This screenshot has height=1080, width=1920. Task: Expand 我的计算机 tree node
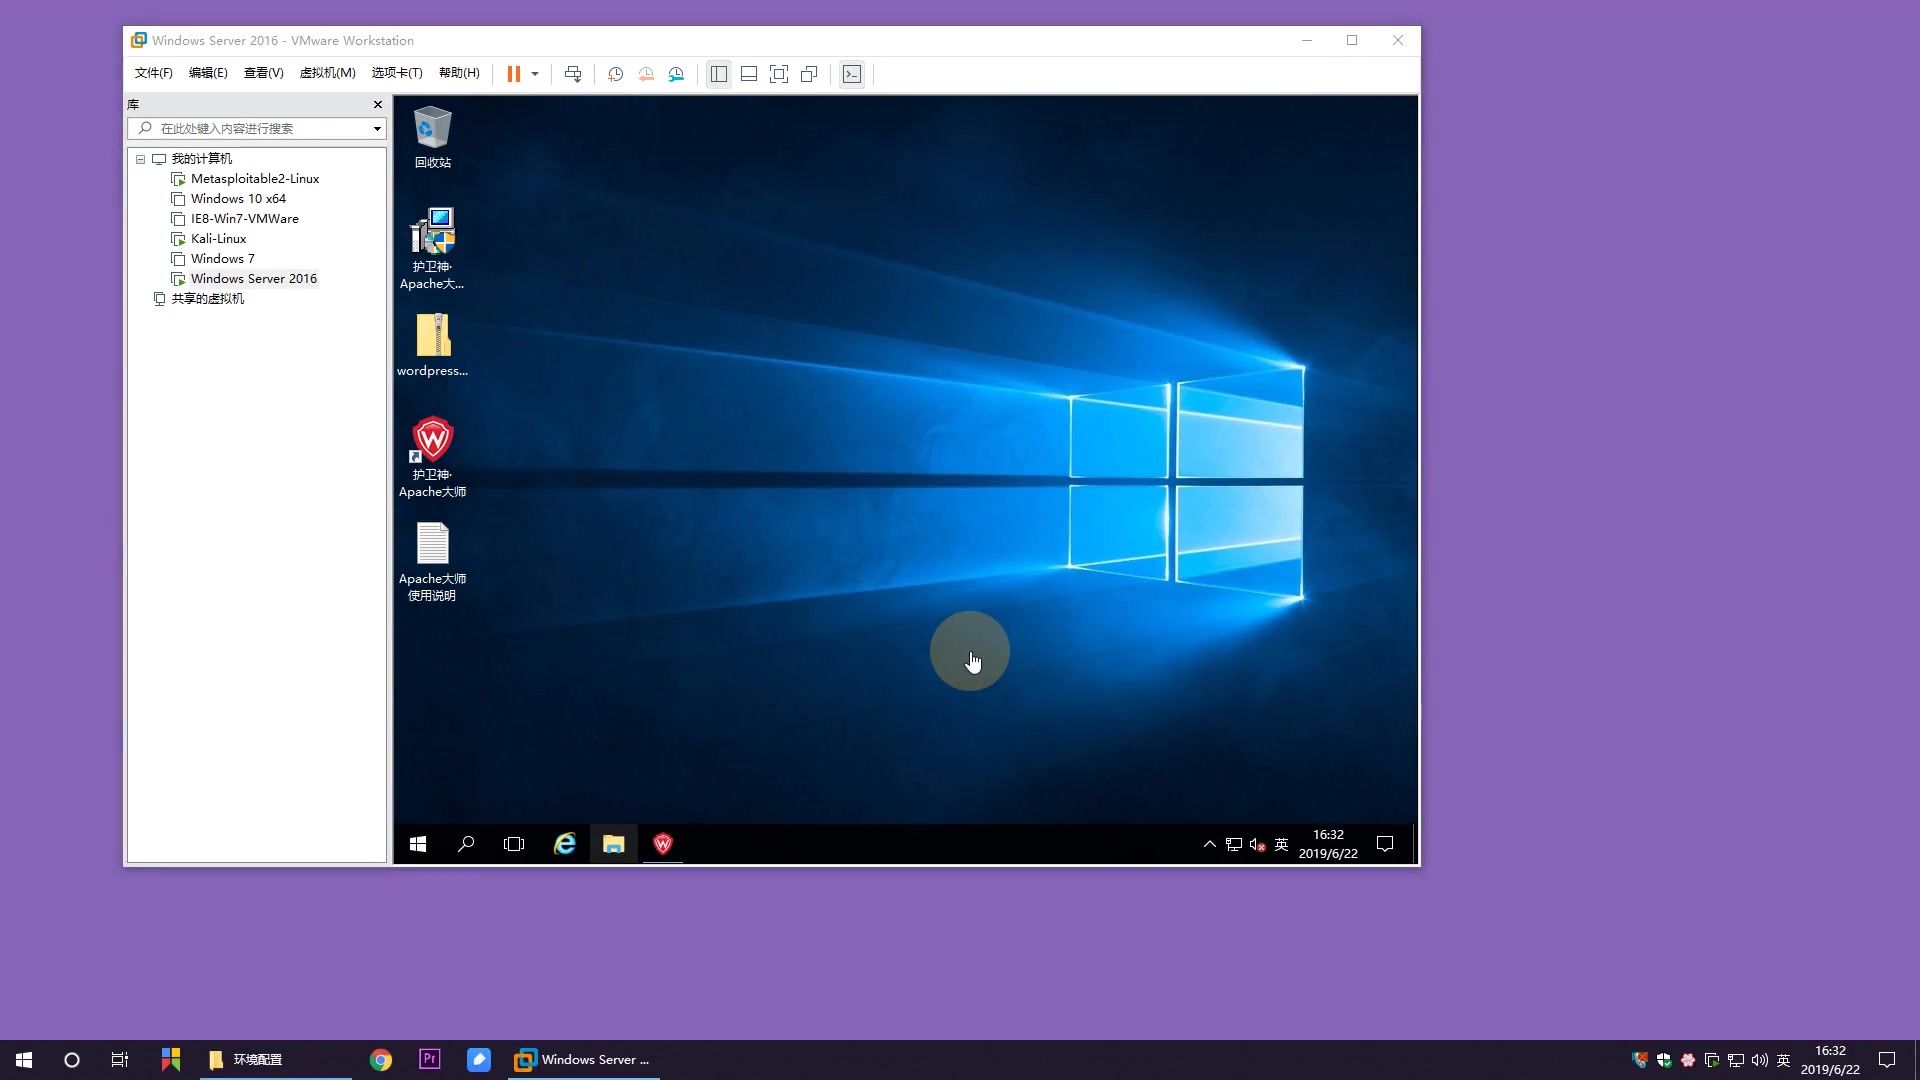click(x=140, y=158)
